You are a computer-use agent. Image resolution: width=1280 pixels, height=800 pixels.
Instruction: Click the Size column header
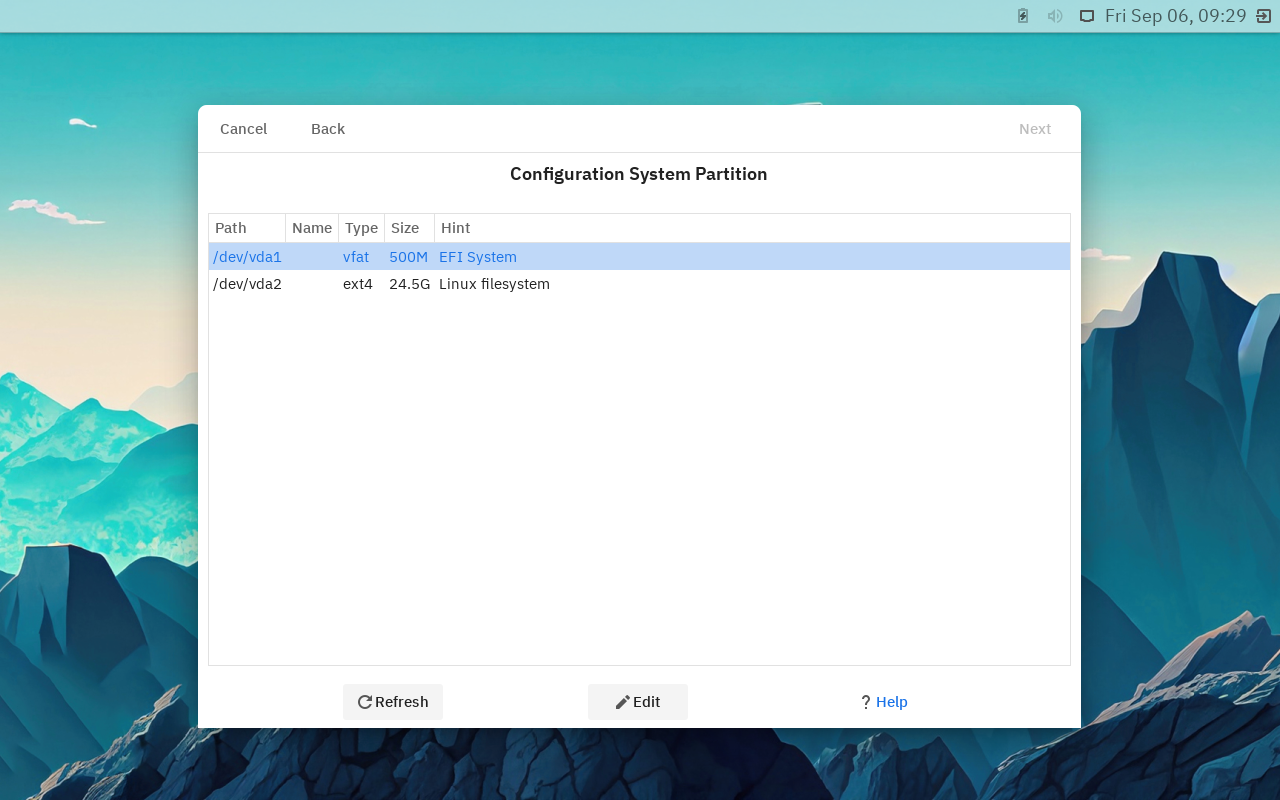point(403,227)
